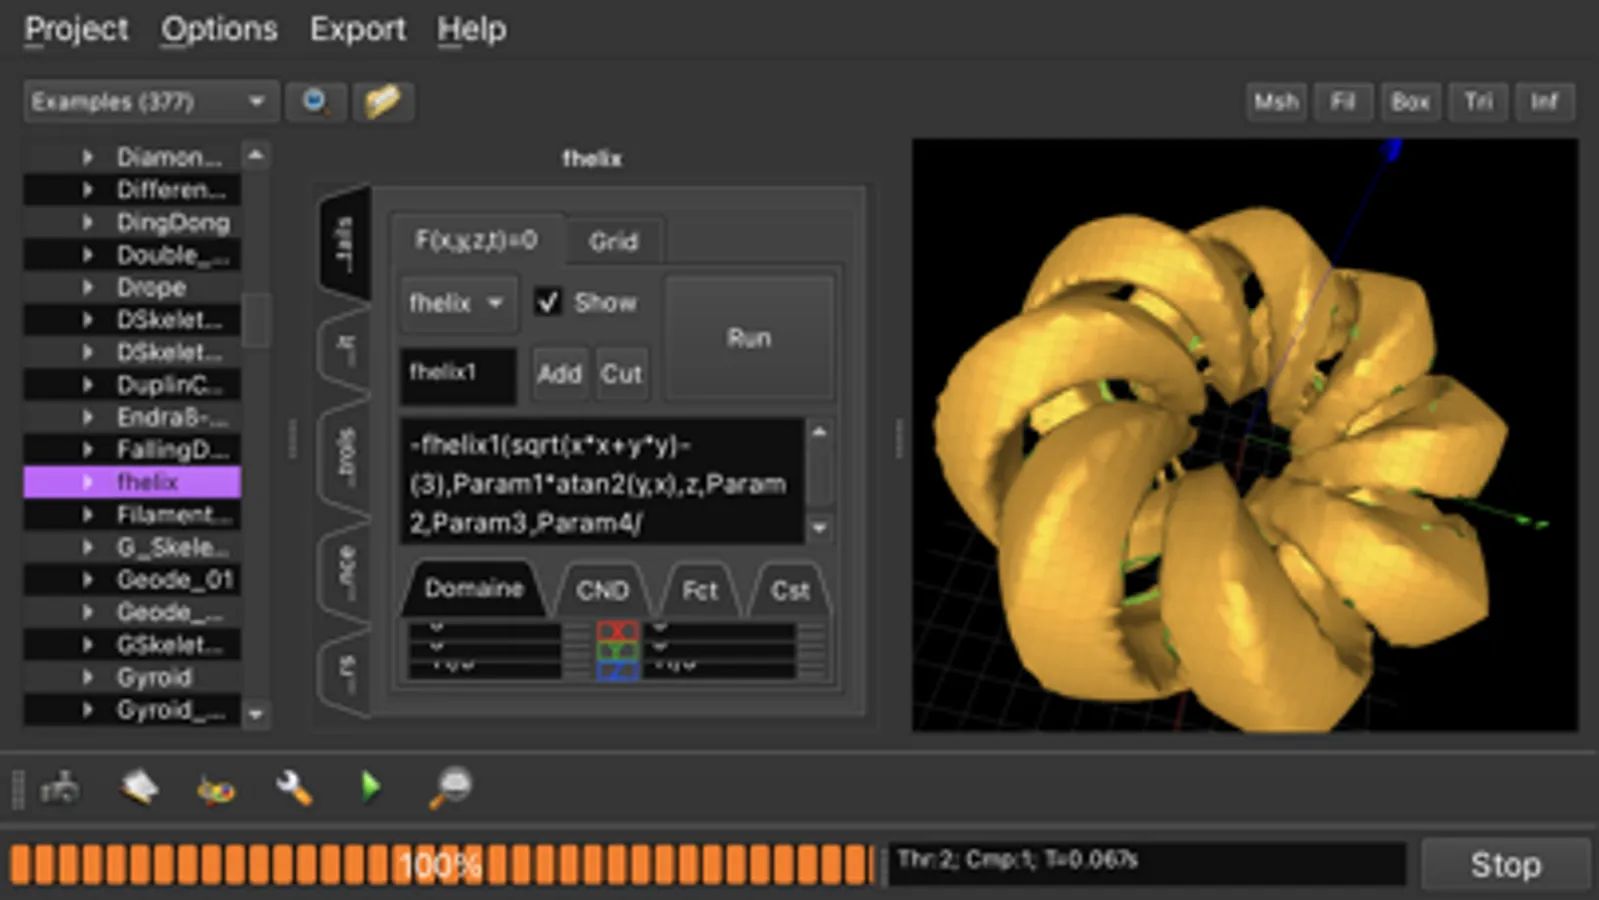Expand the Geode_01 tree entry arrow

[x=88, y=579]
